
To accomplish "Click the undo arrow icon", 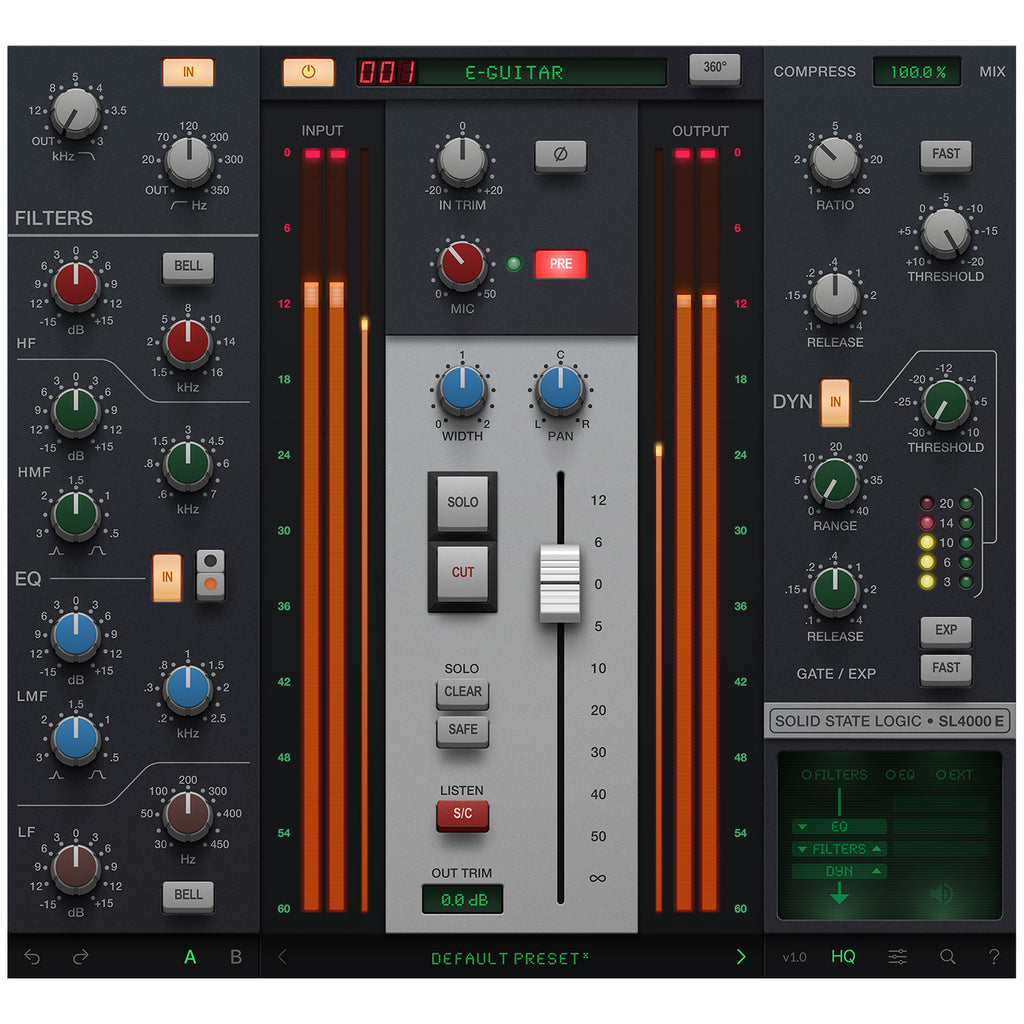I will click(x=32, y=957).
